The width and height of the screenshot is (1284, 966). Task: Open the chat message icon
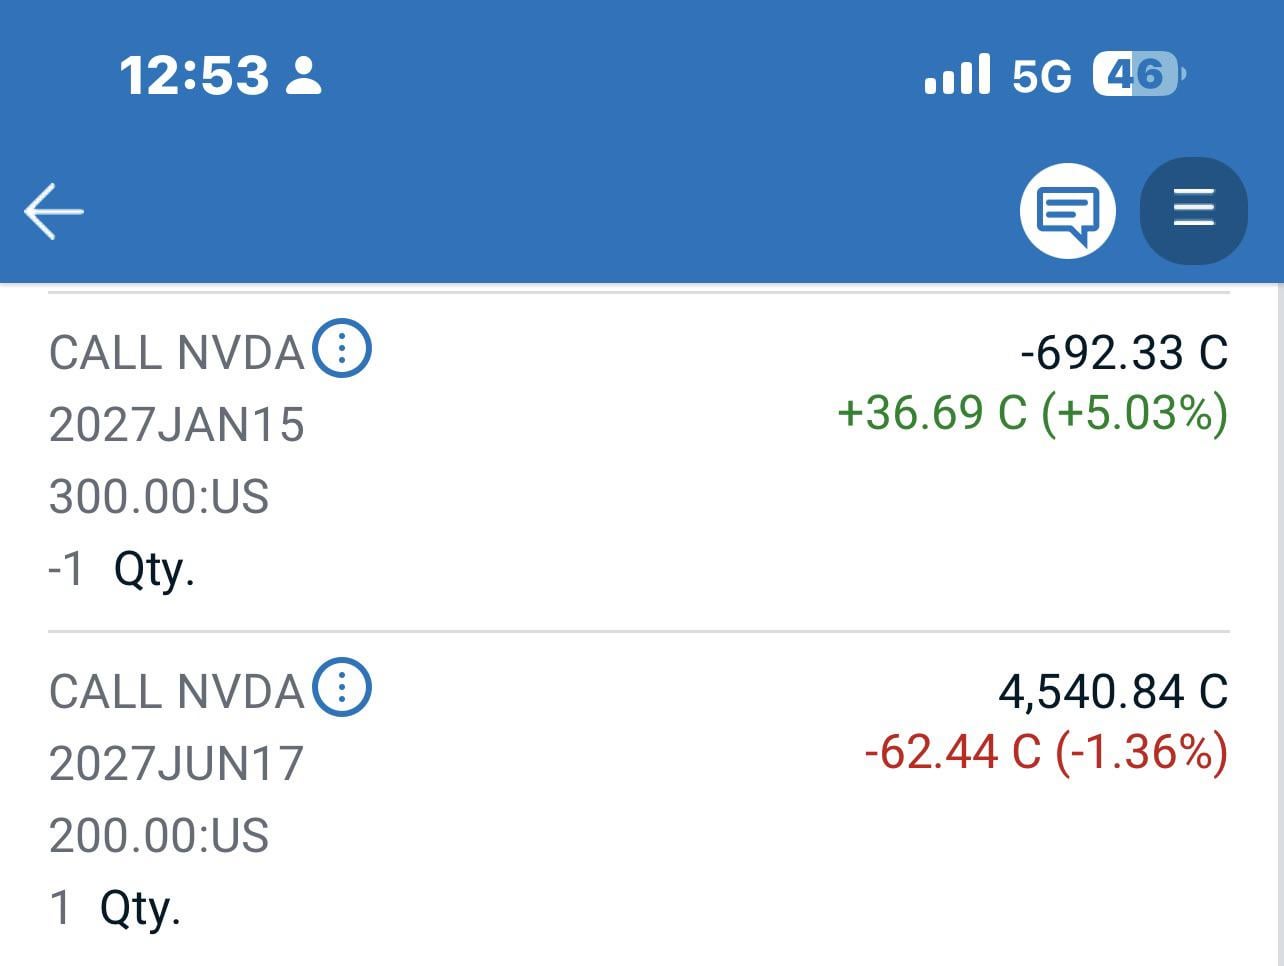[x=1067, y=211]
